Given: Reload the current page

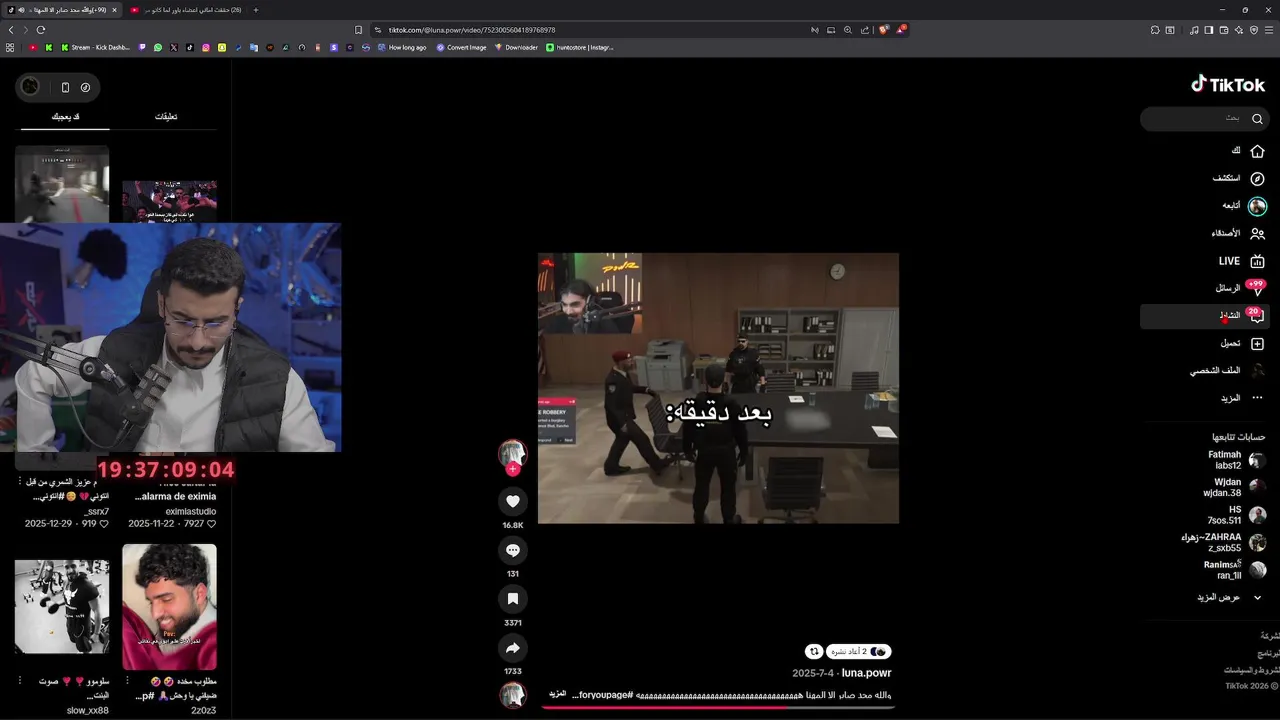Looking at the screenshot, I should point(41,30).
